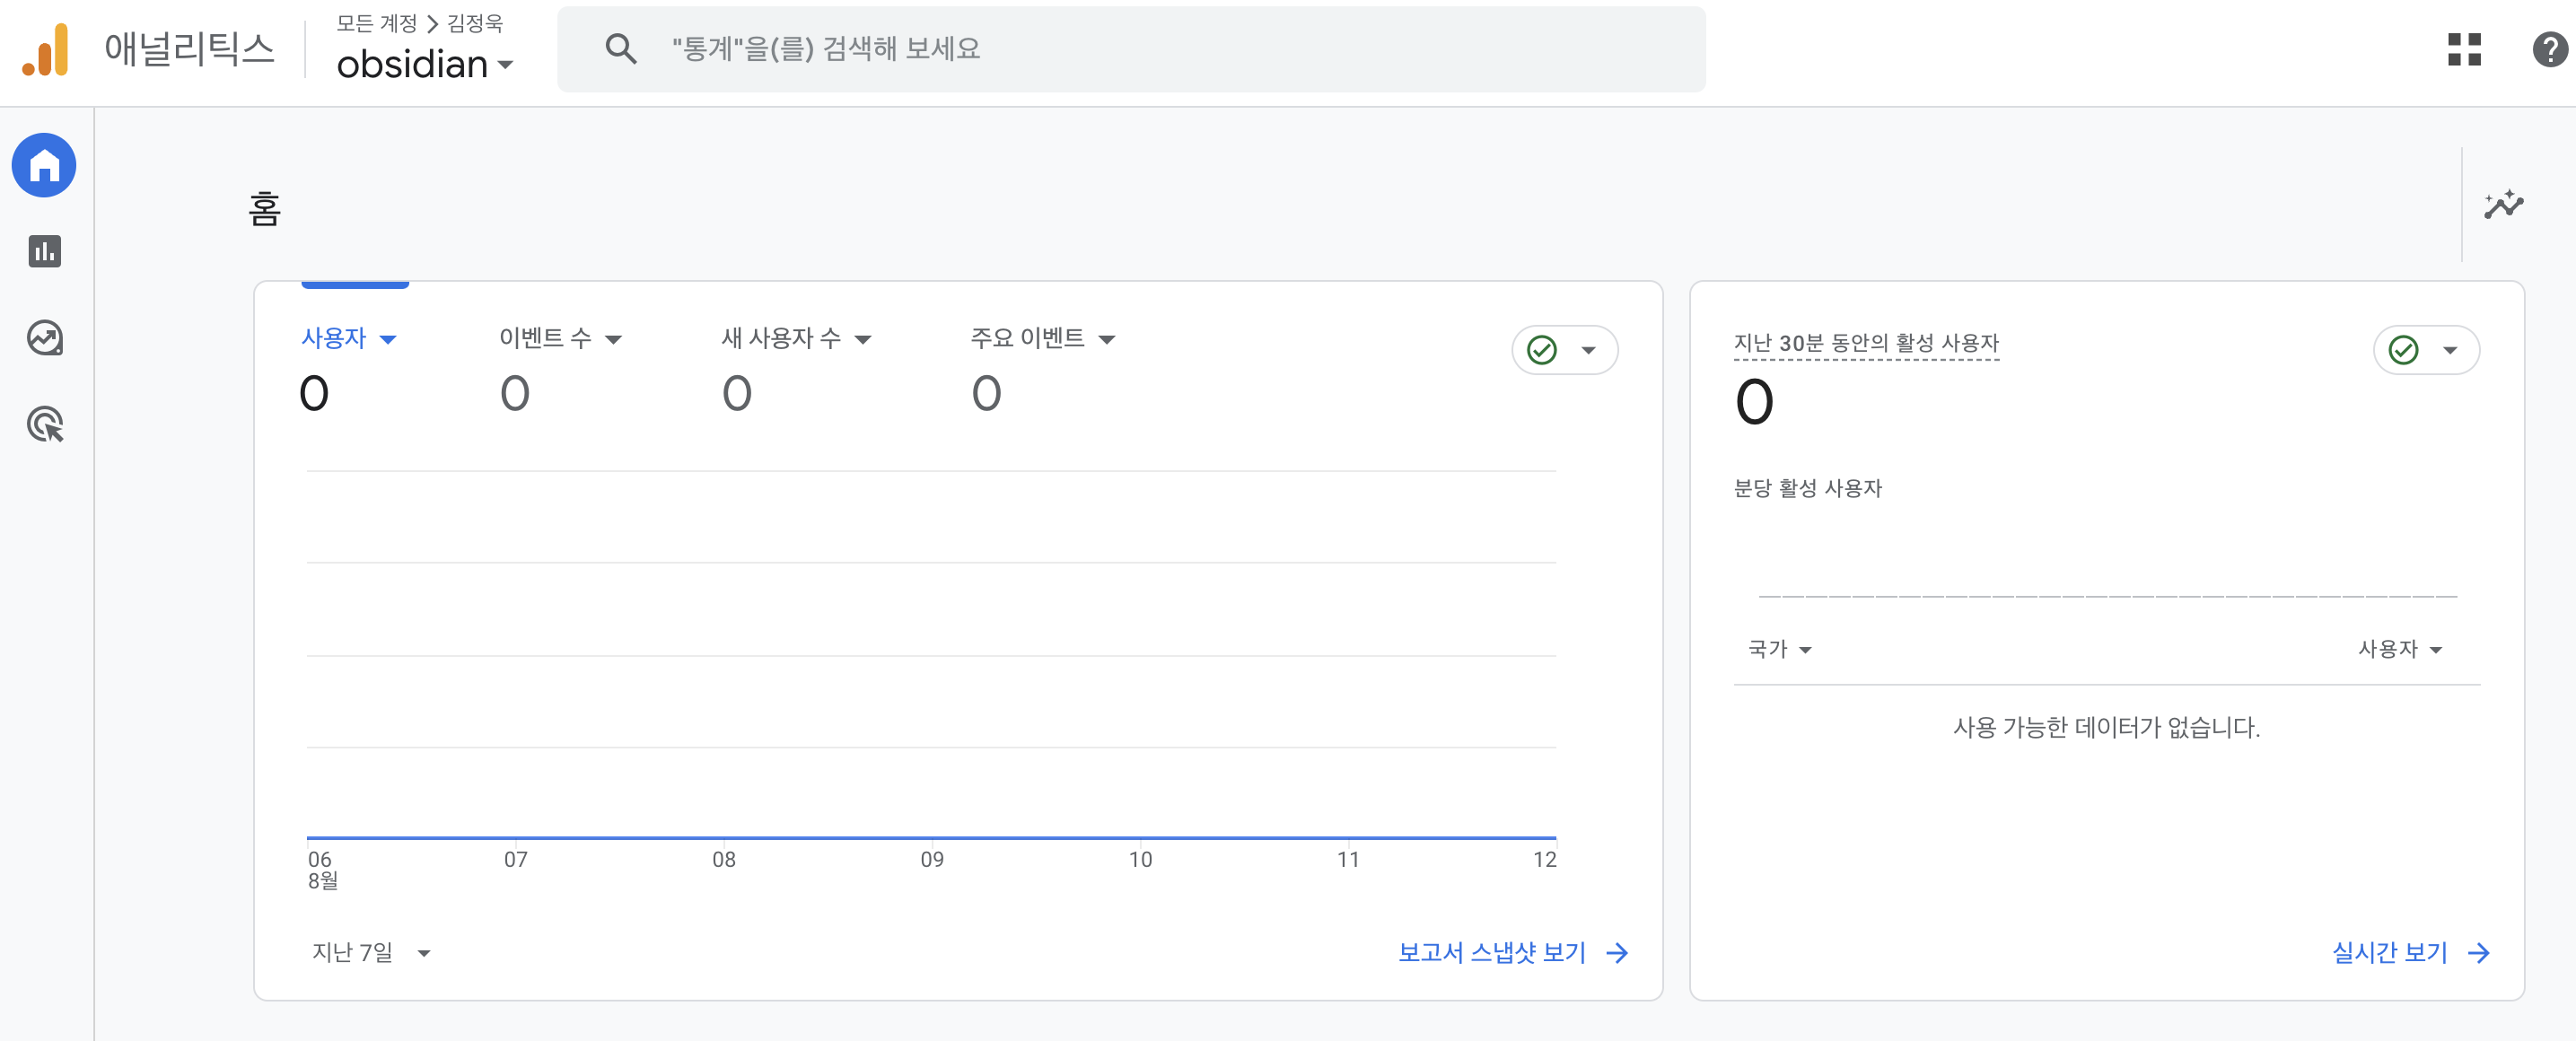Viewport: 2576px width, 1041px height.
Task: Open the Google apps grid icon
Action: coord(2464,49)
